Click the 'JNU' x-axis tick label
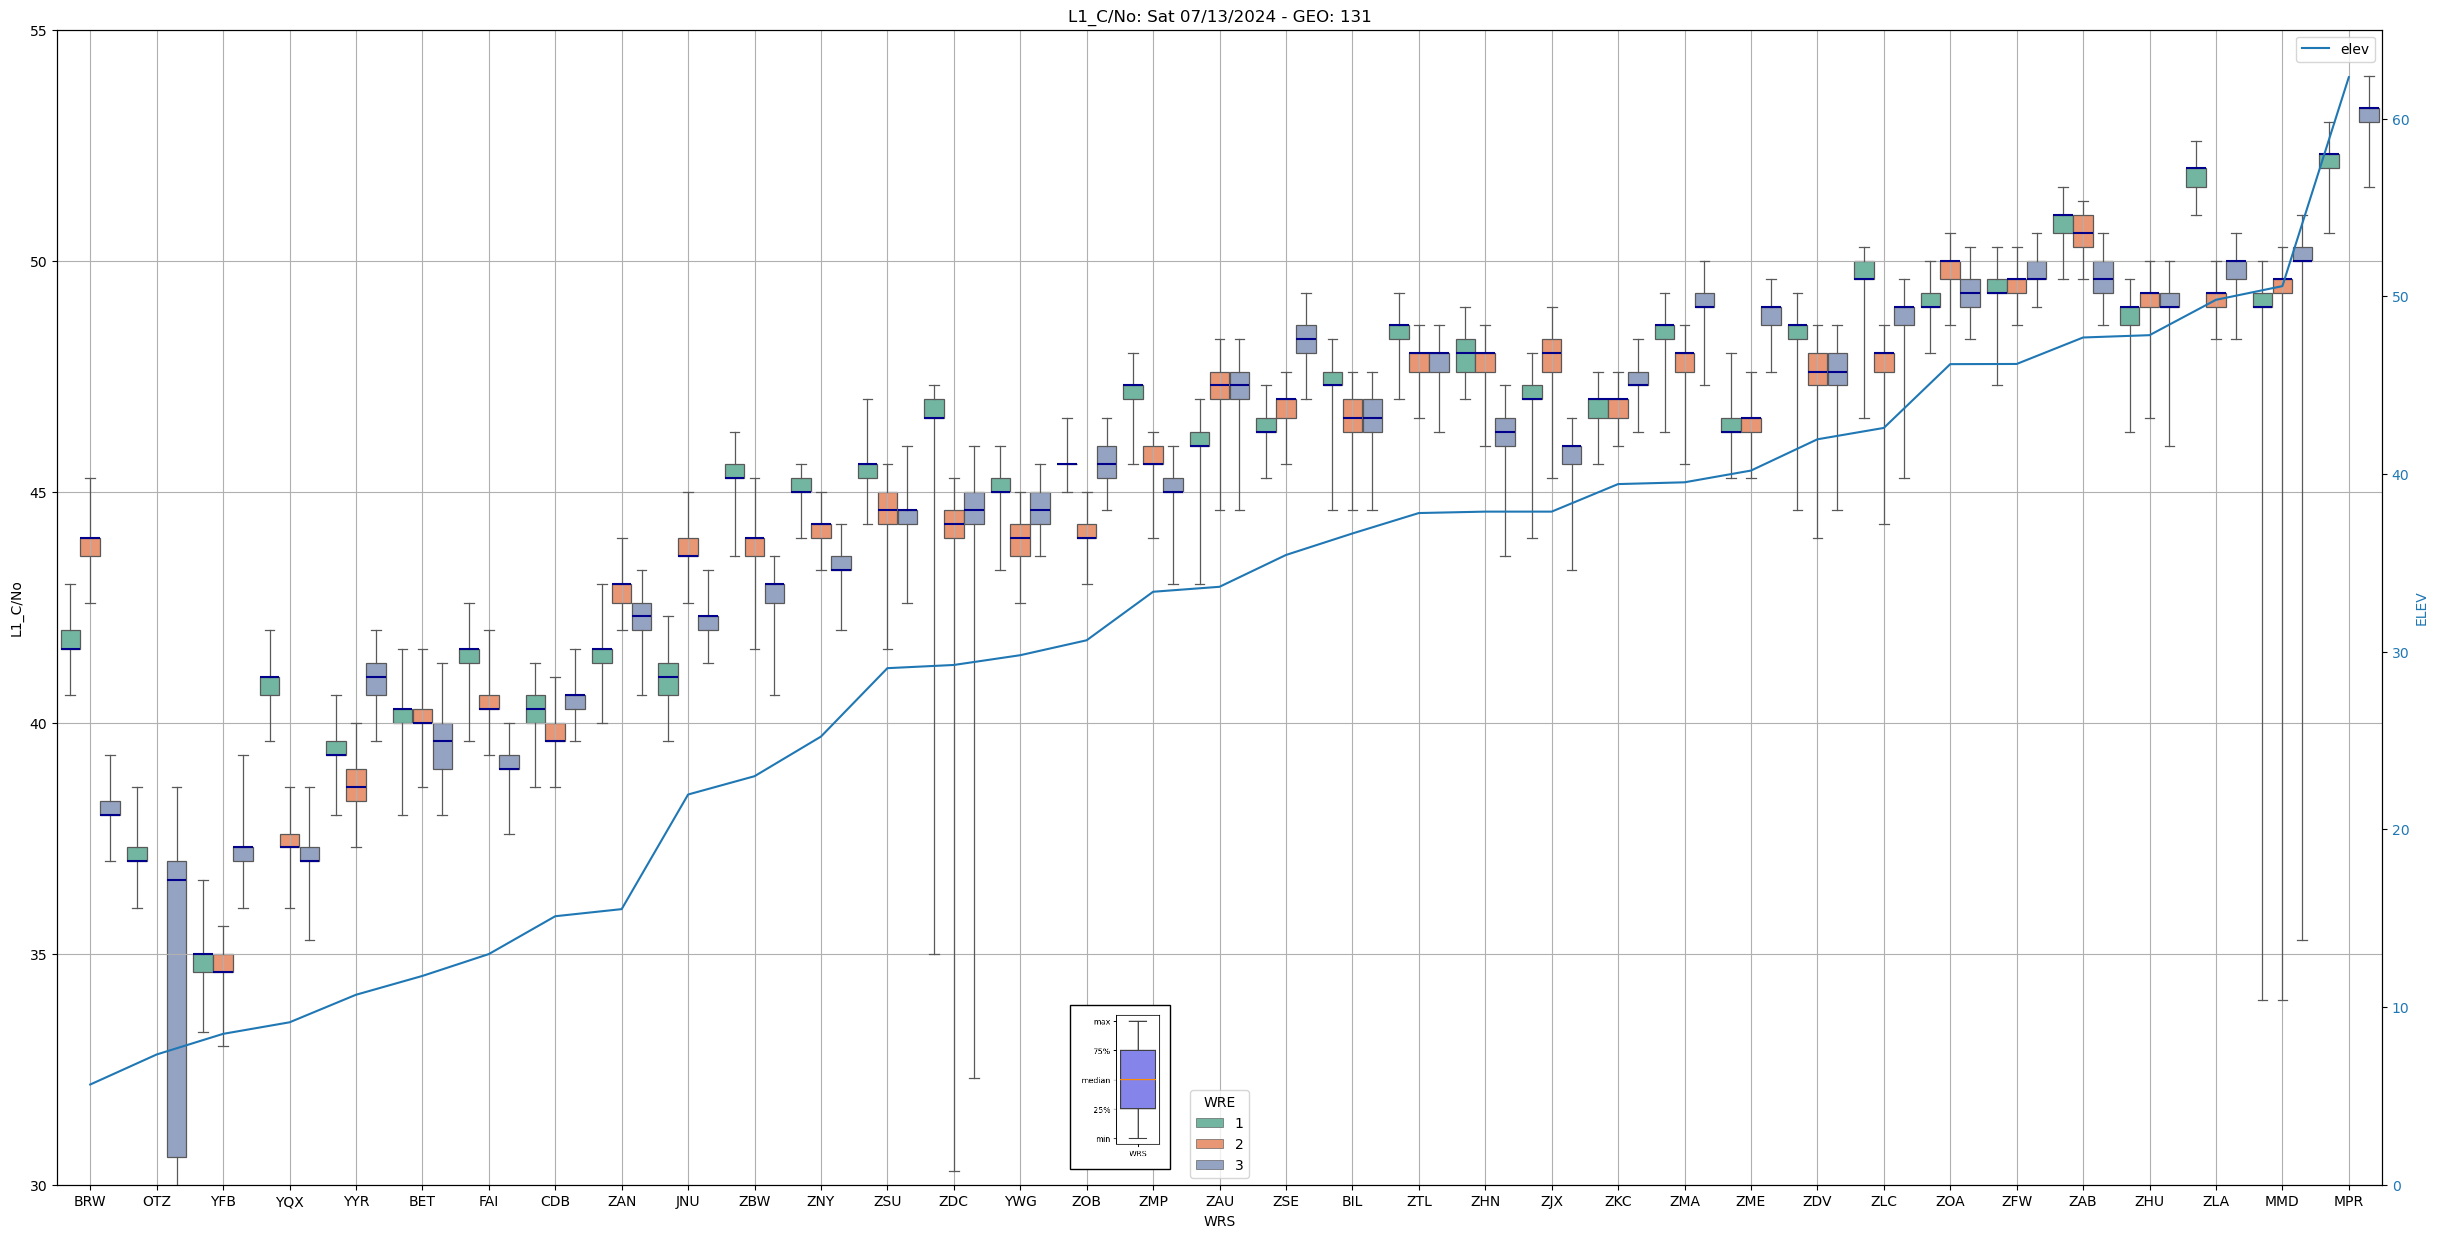 coord(688,1201)
